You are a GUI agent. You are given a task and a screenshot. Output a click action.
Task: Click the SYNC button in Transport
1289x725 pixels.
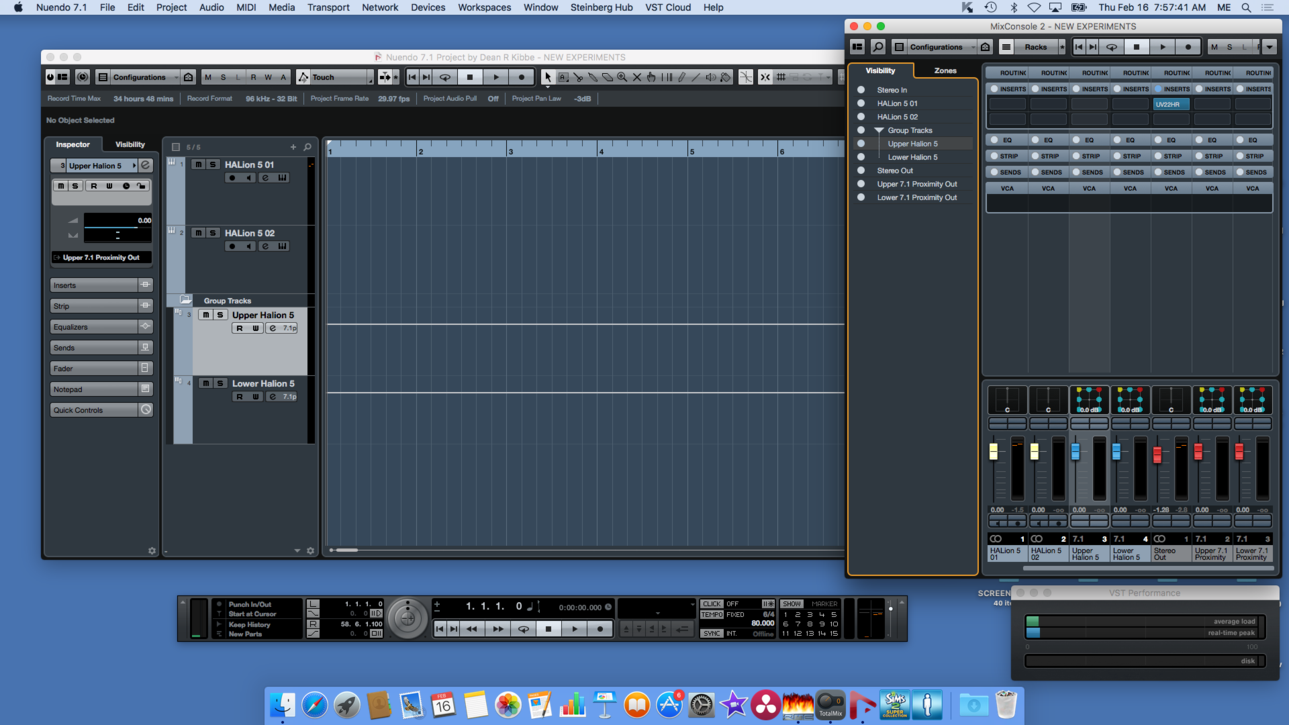click(x=711, y=634)
